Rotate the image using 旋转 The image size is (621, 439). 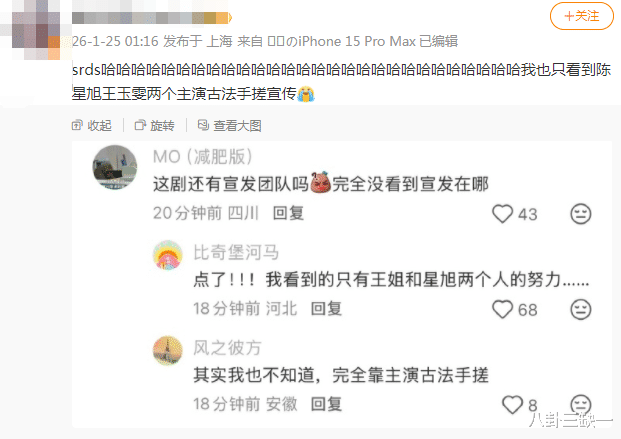(154, 126)
